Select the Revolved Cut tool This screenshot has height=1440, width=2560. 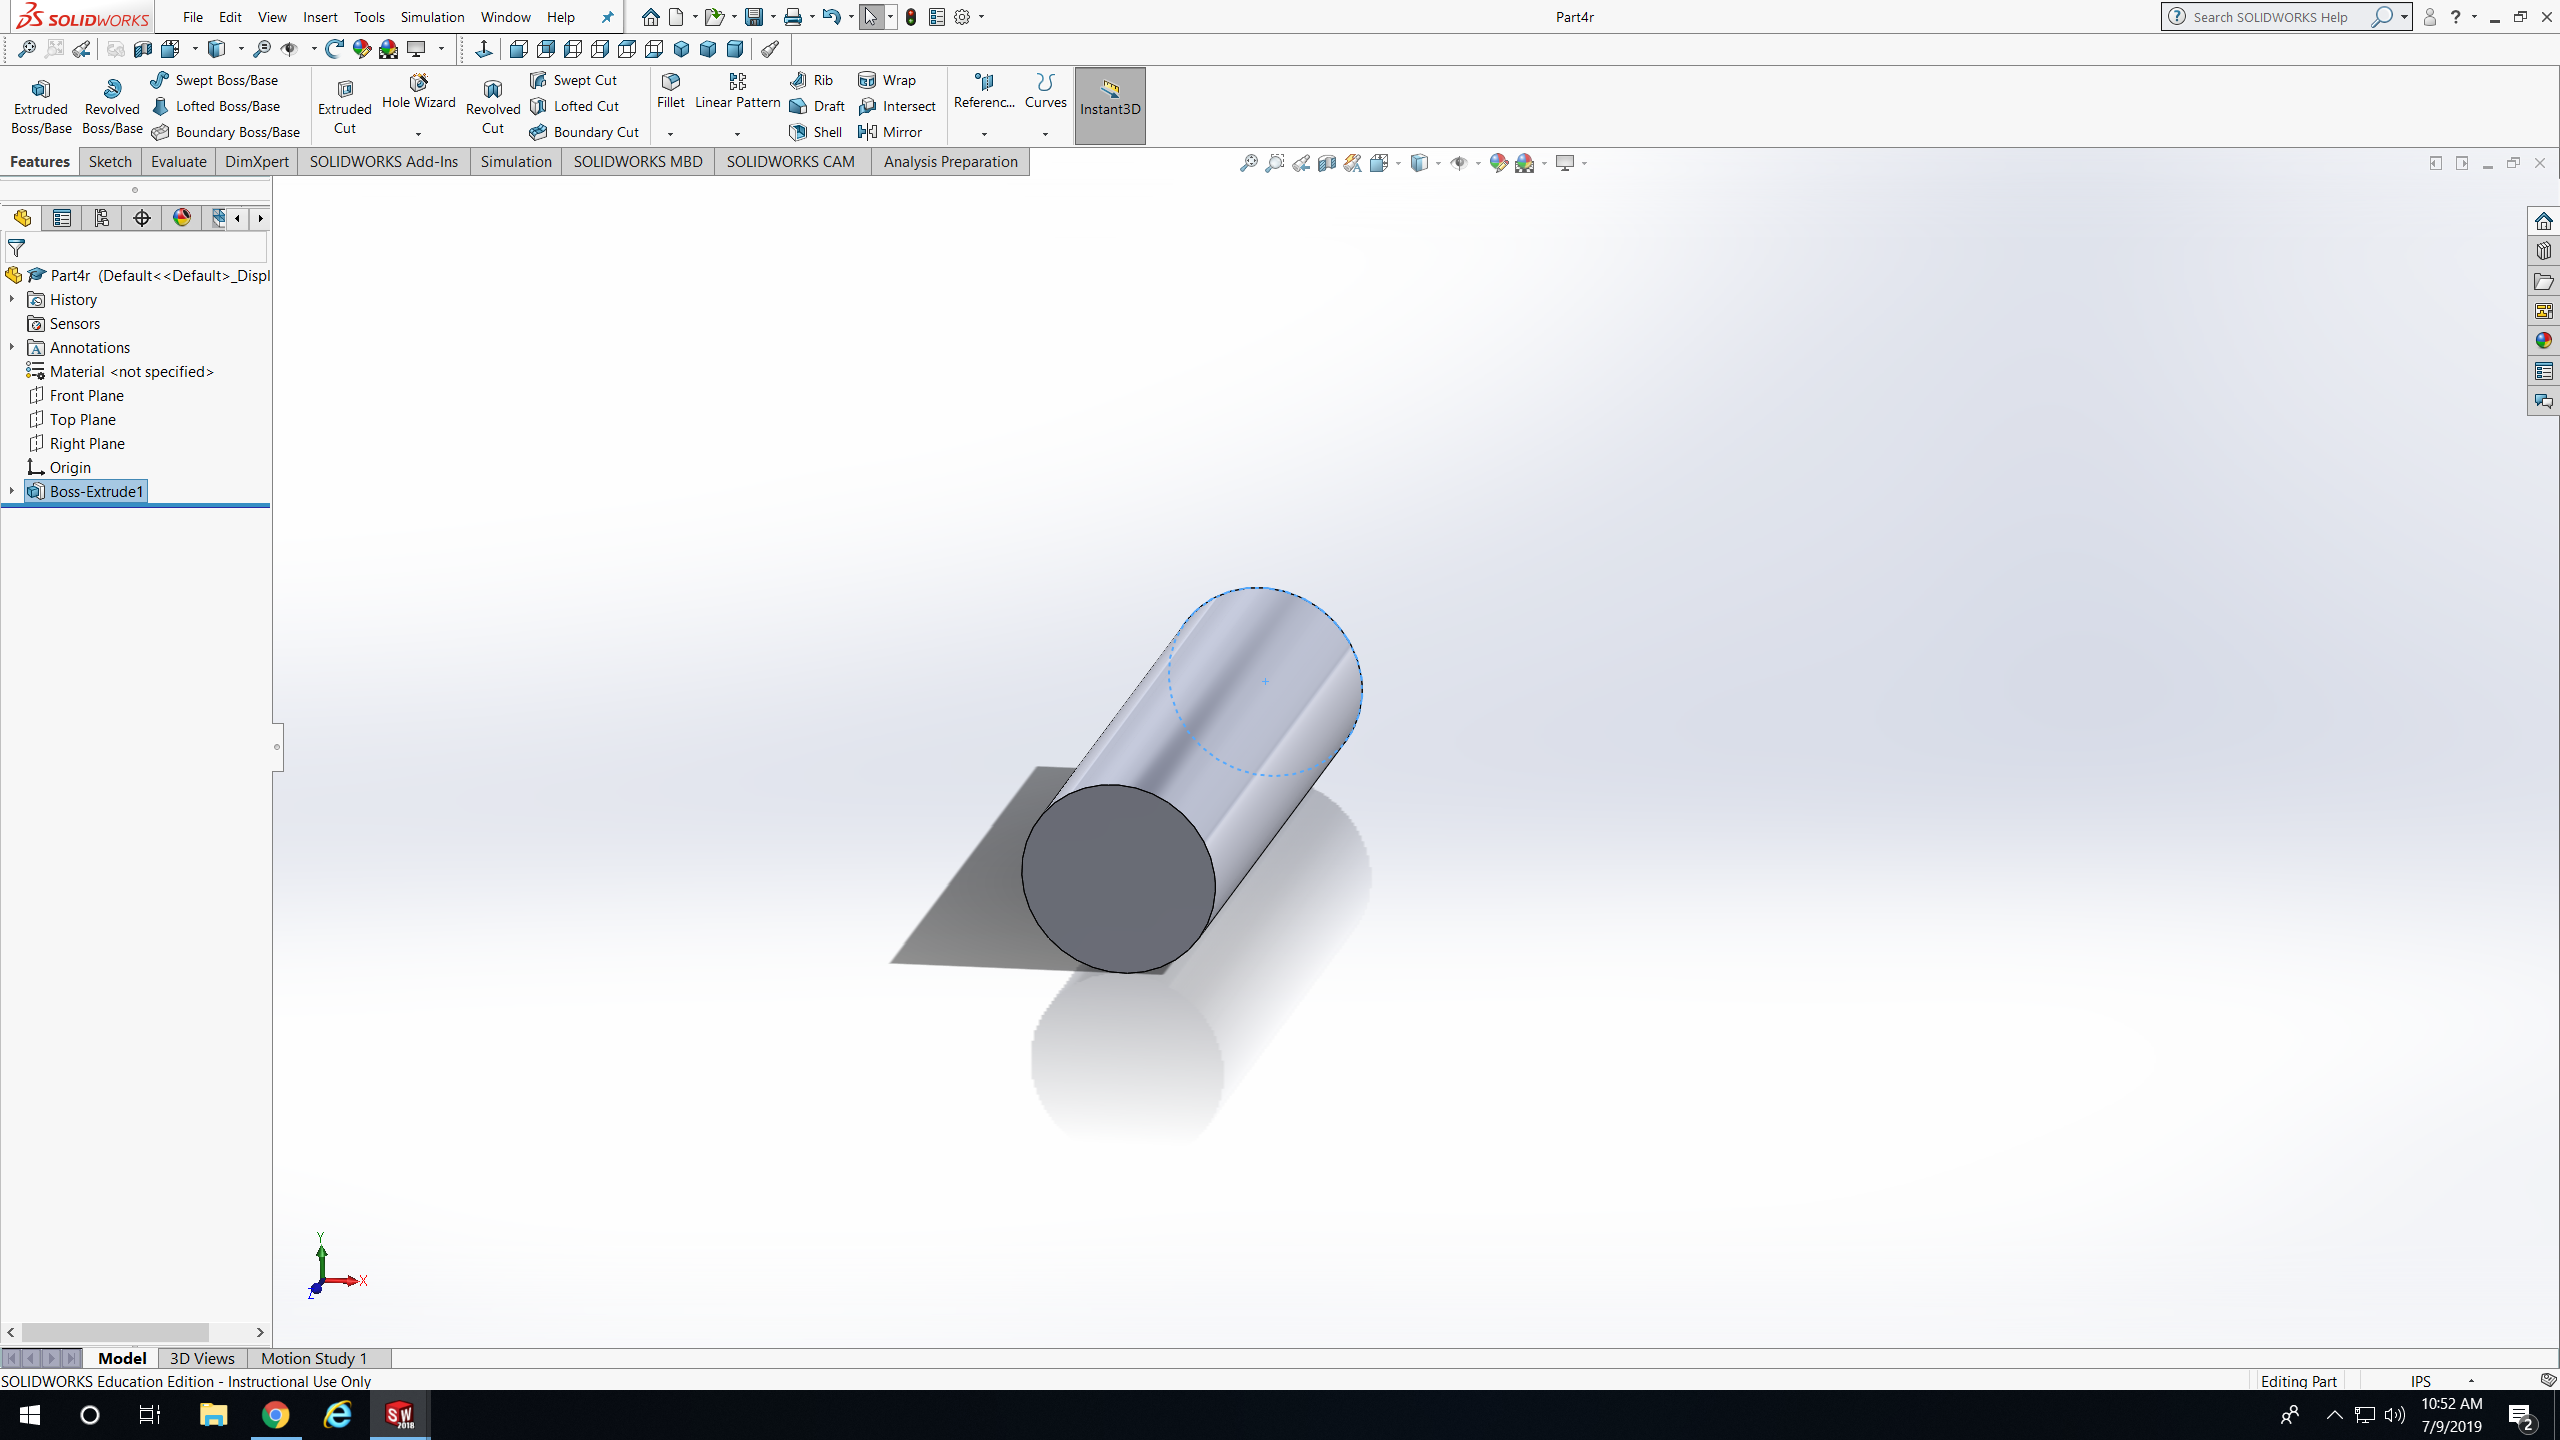(492, 106)
